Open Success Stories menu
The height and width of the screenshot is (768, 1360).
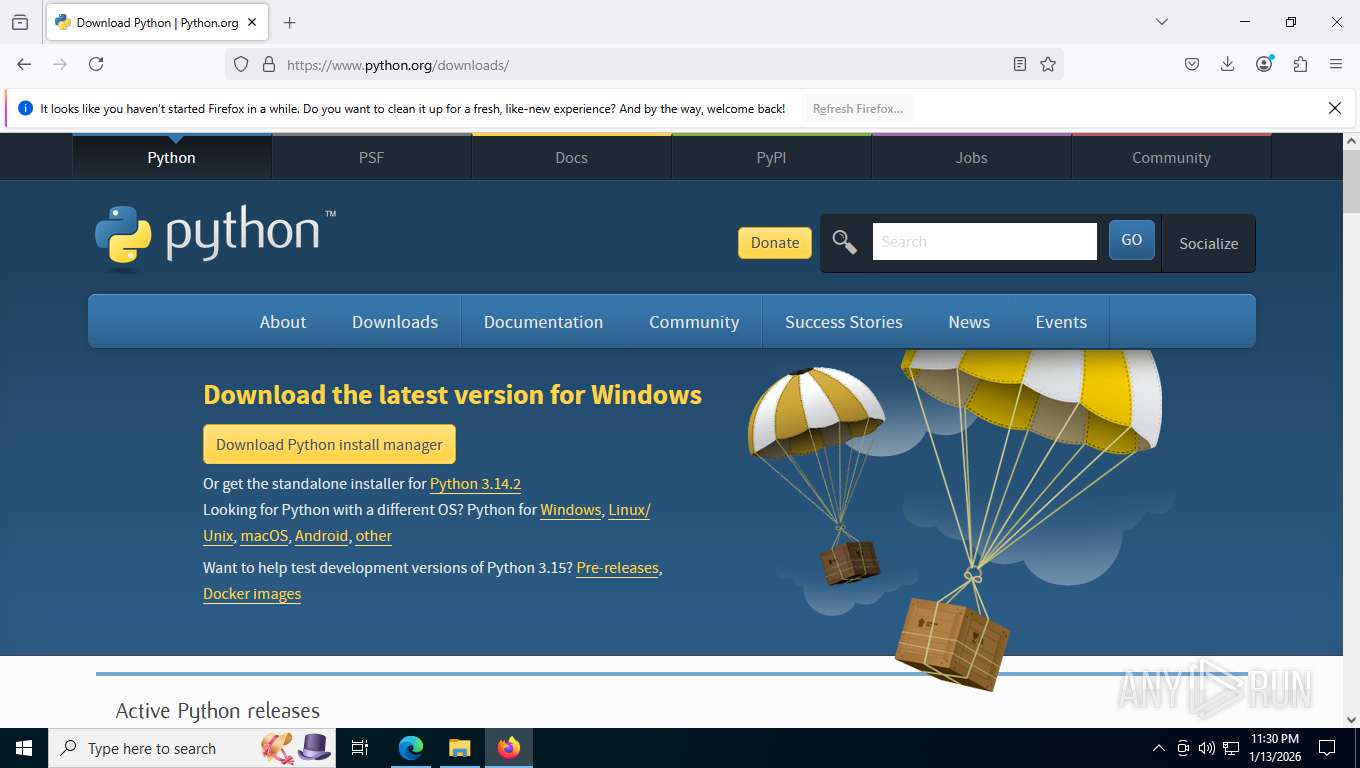point(844,322)
